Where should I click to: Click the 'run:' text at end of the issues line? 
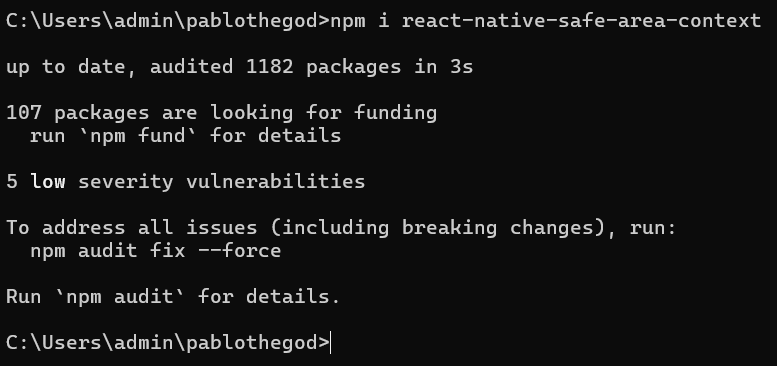653,228
